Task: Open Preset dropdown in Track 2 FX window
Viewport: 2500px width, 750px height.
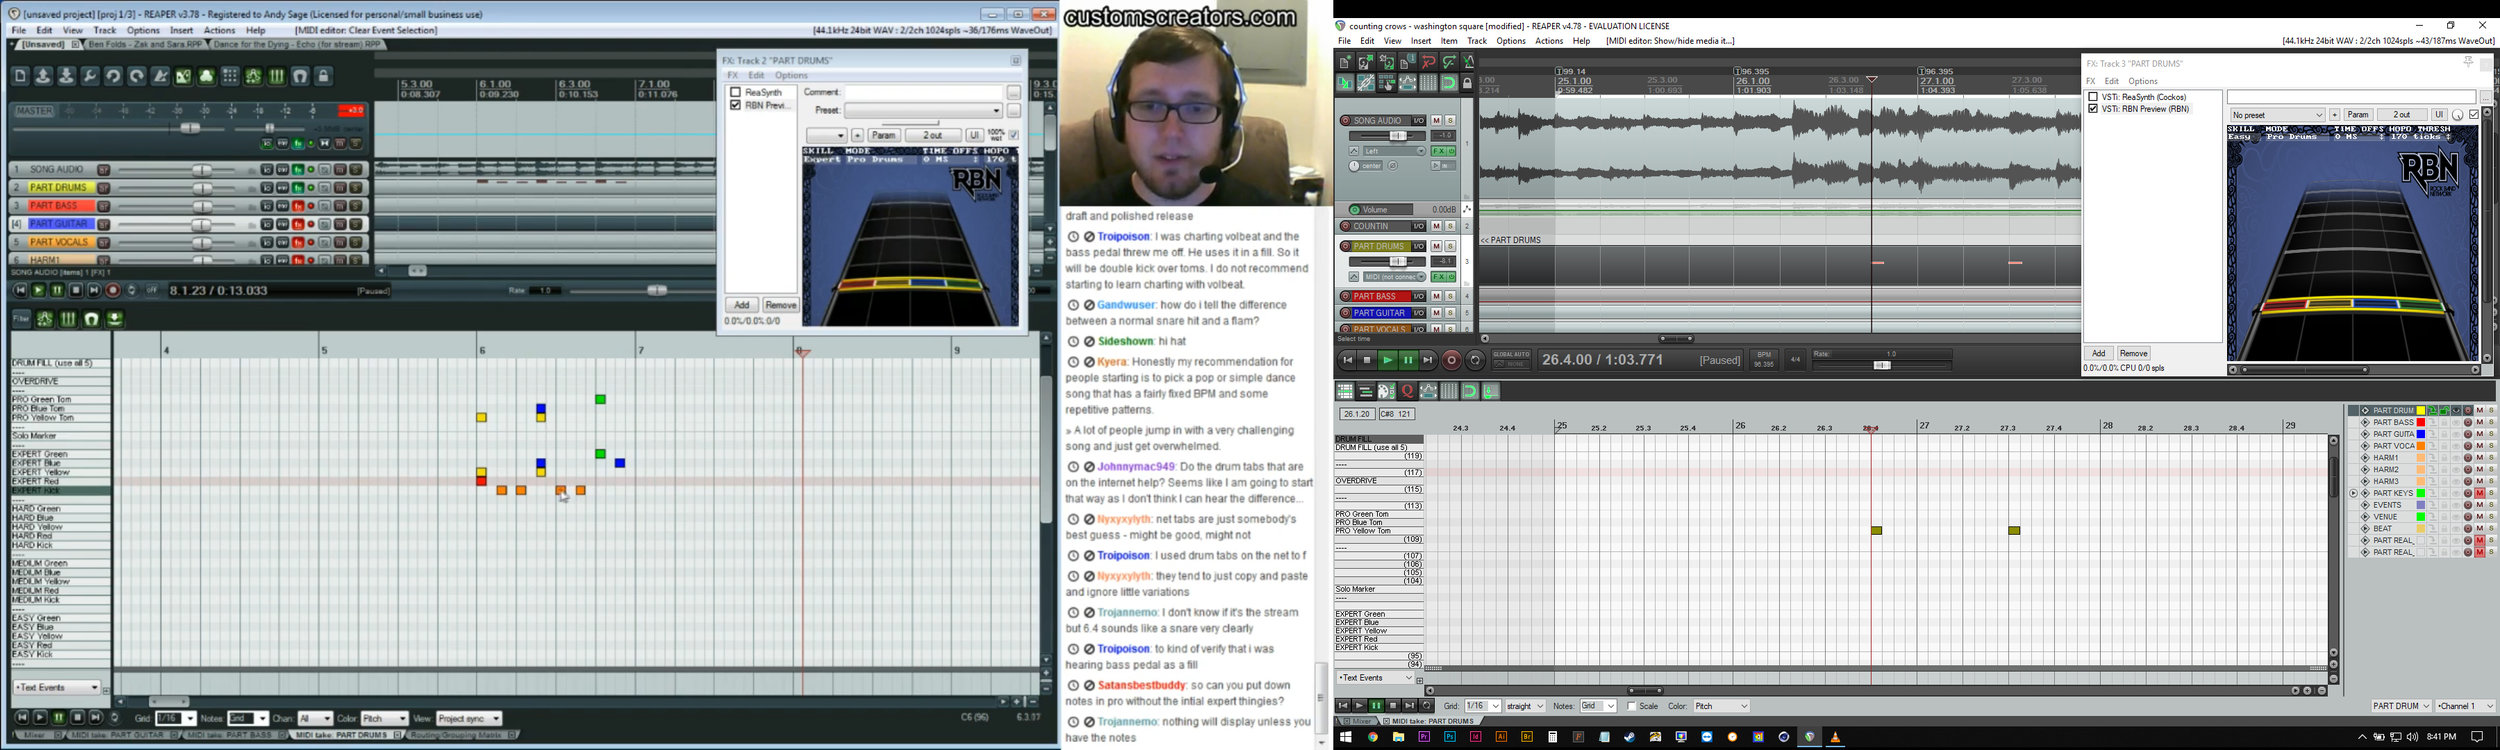Action: tap(923, 110)
